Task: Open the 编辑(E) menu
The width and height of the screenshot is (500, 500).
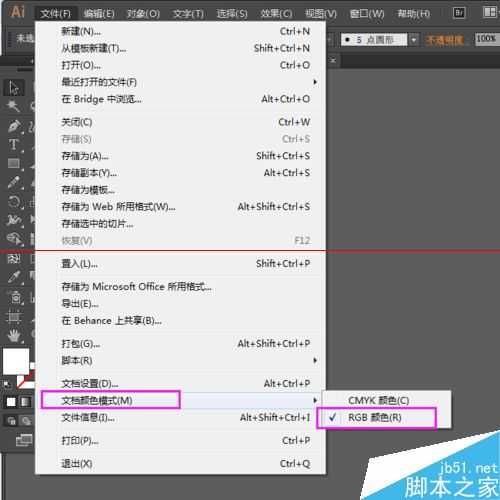Action: click(x=99, y=14)
